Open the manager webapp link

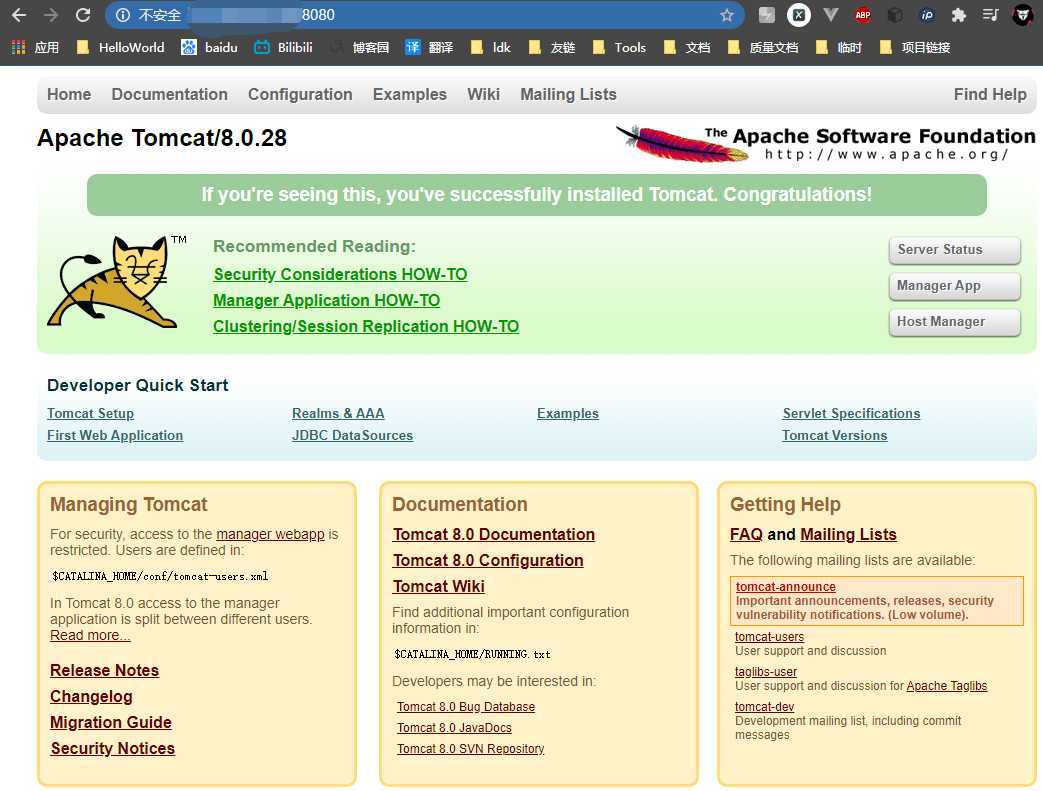click(x=270, y=534)
